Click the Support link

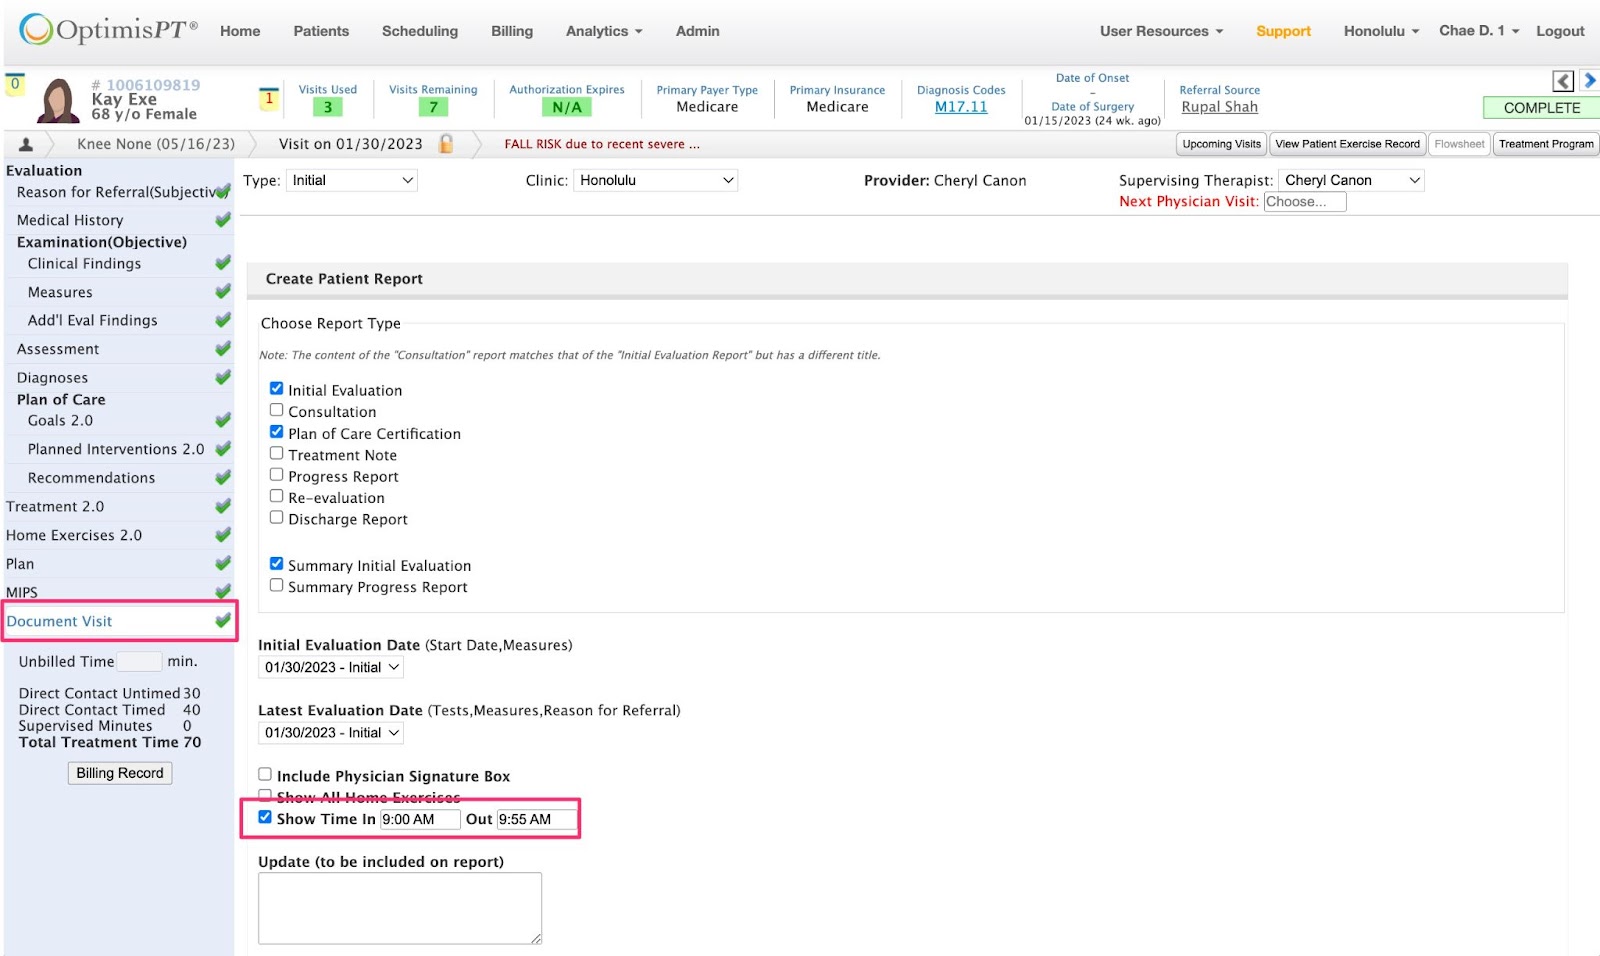click(x=1283, y=31)
